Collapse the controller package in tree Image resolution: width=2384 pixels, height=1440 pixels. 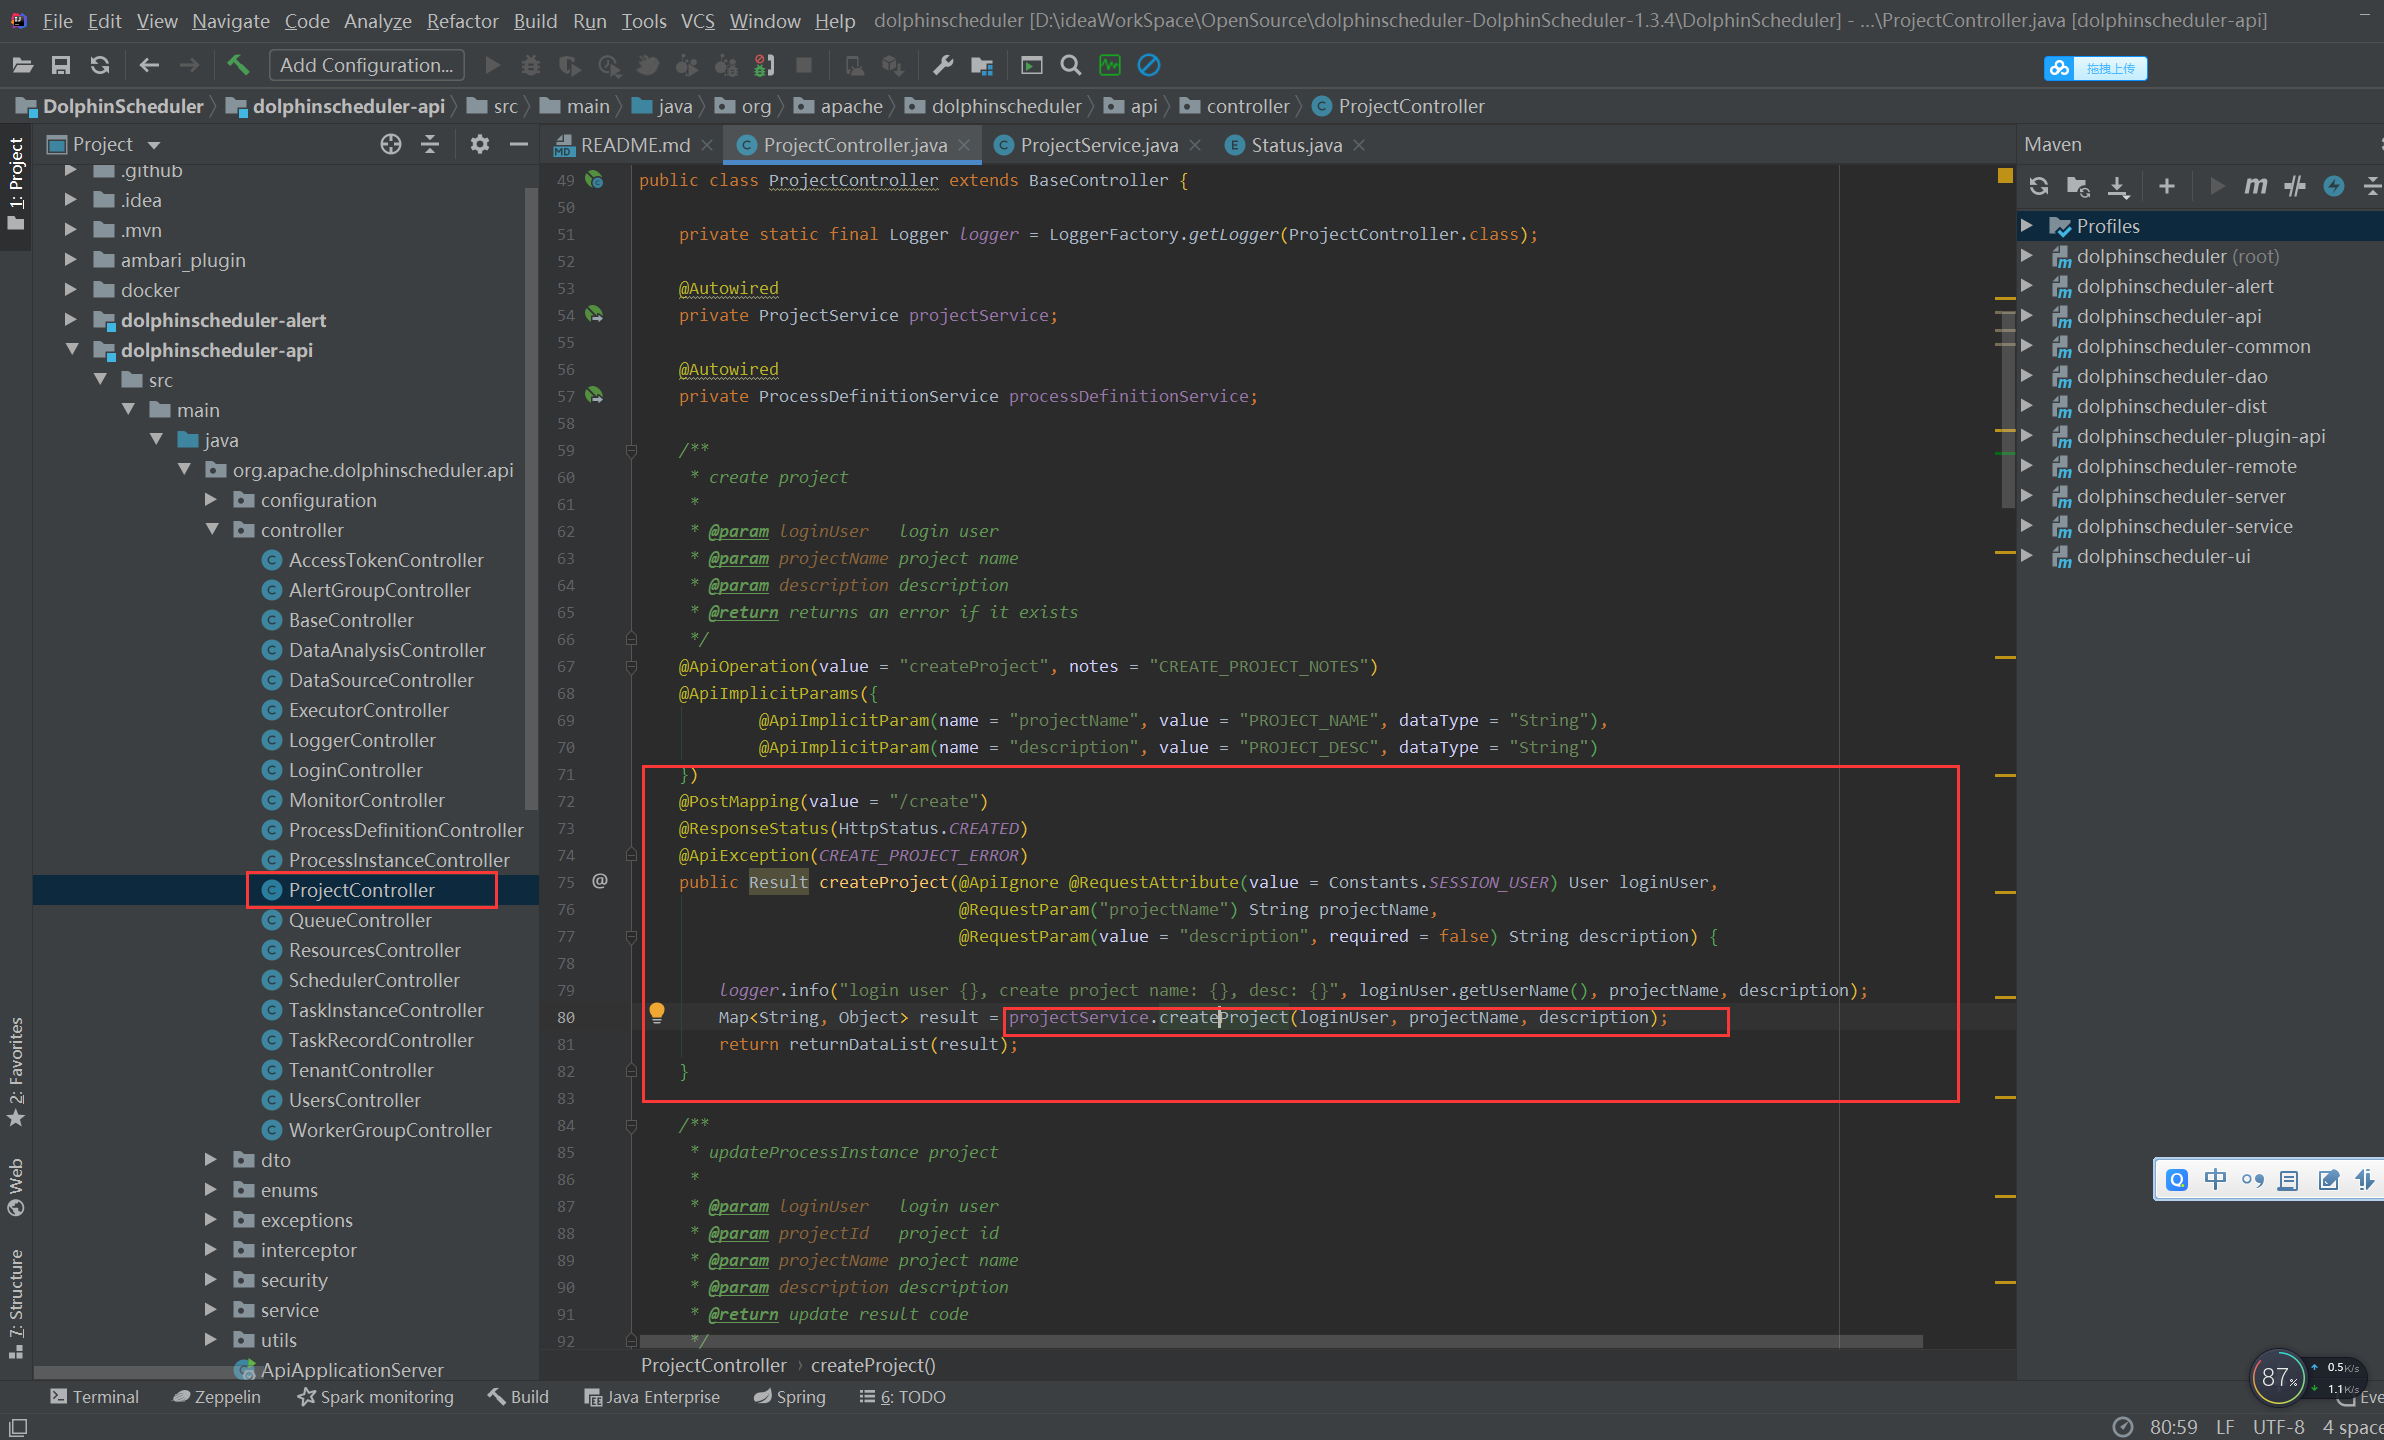[x=212, y=530]
